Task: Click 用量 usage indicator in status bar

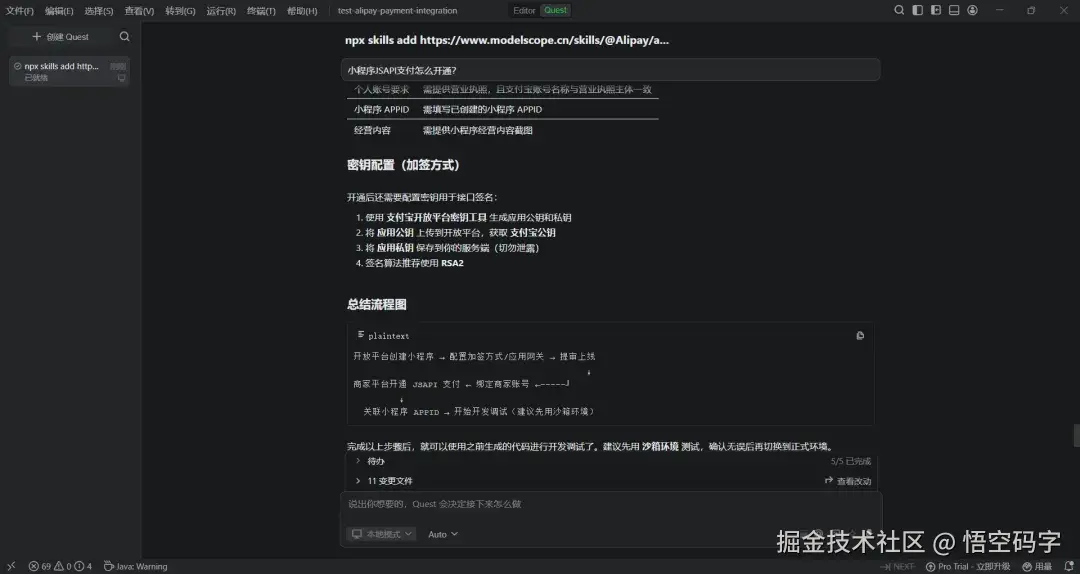Action: [x=1037, y=566]
